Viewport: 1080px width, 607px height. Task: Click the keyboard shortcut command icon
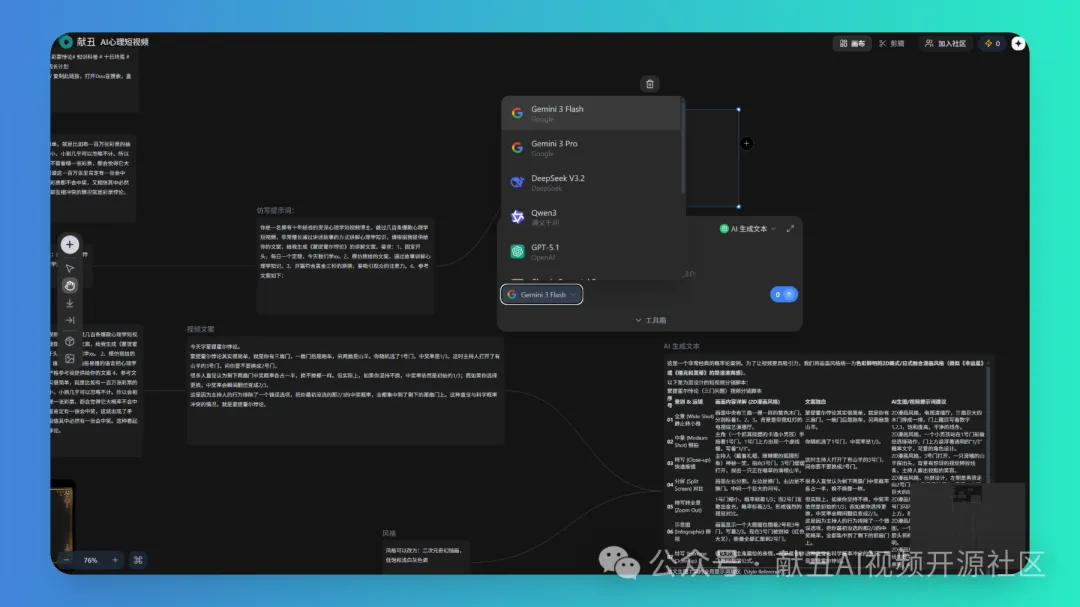coord(138,560)
